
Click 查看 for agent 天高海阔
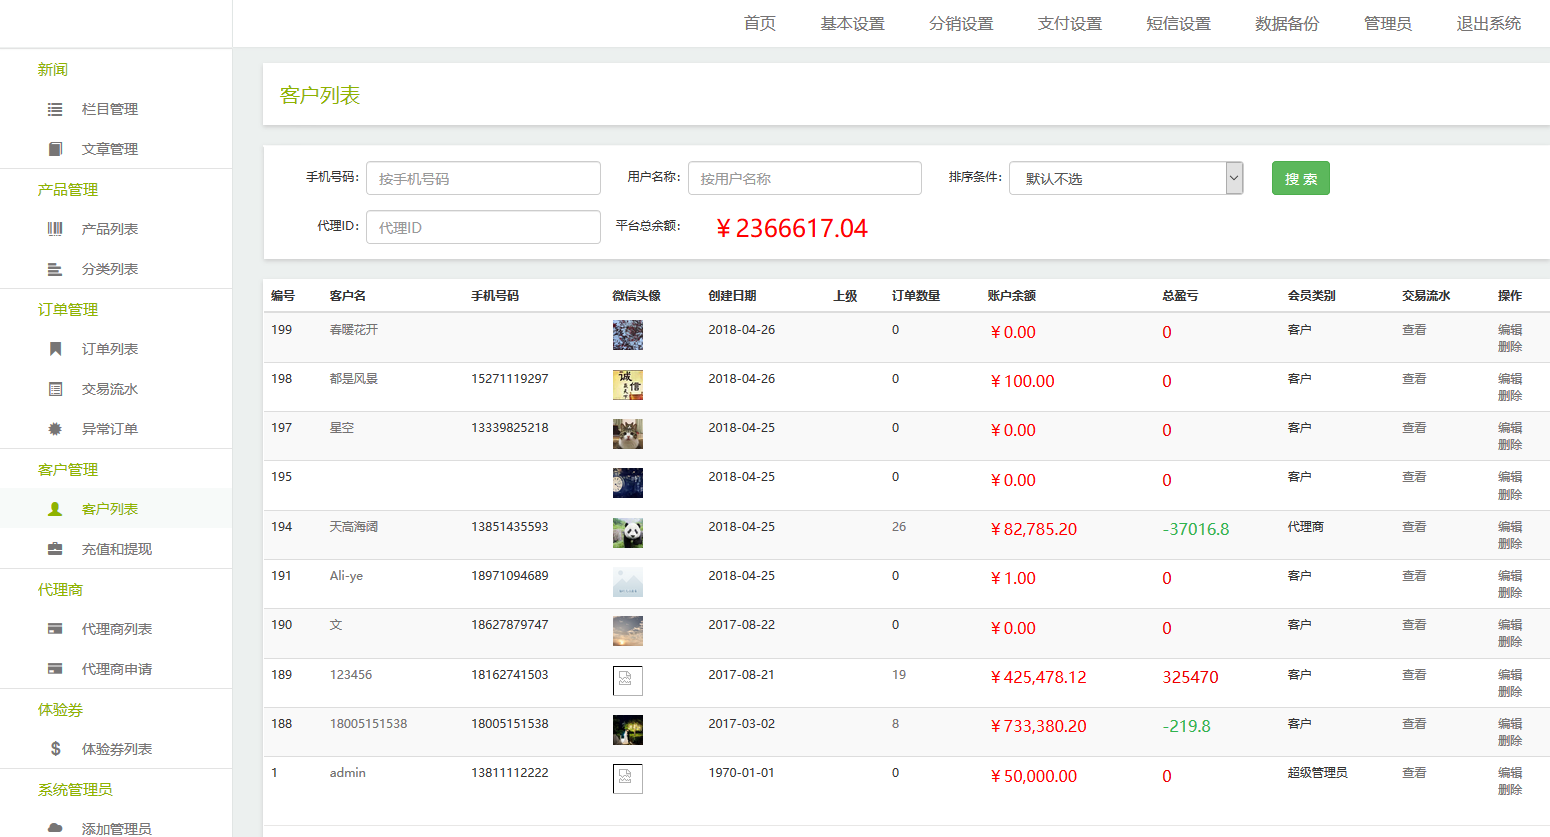click(x=1414, y=527)
